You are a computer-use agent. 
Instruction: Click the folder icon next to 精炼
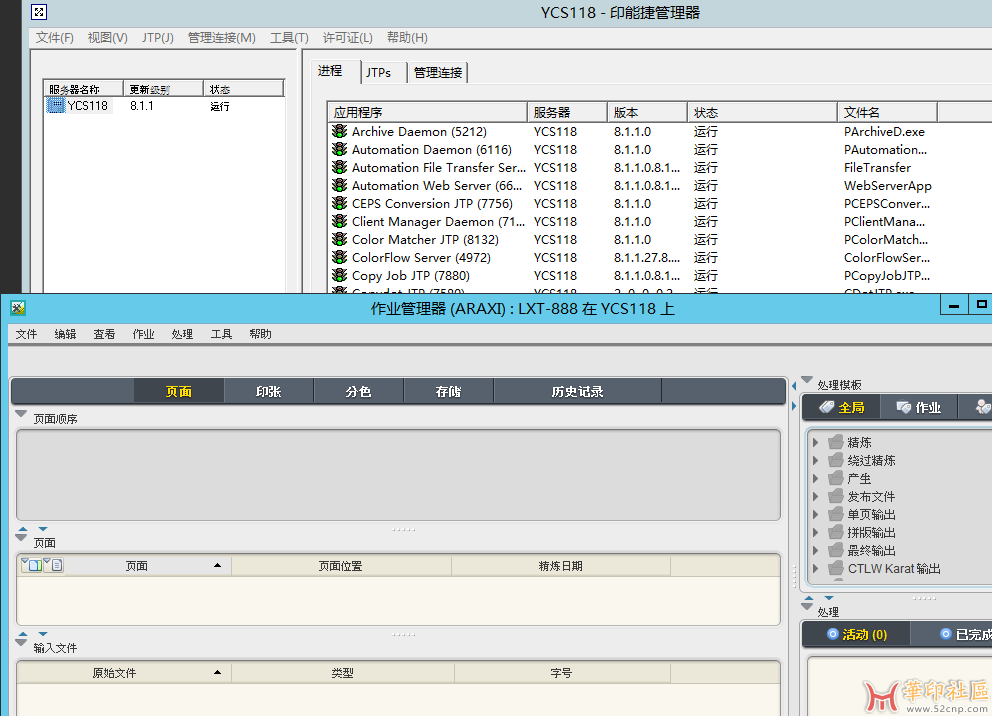[x=836, y=442]
